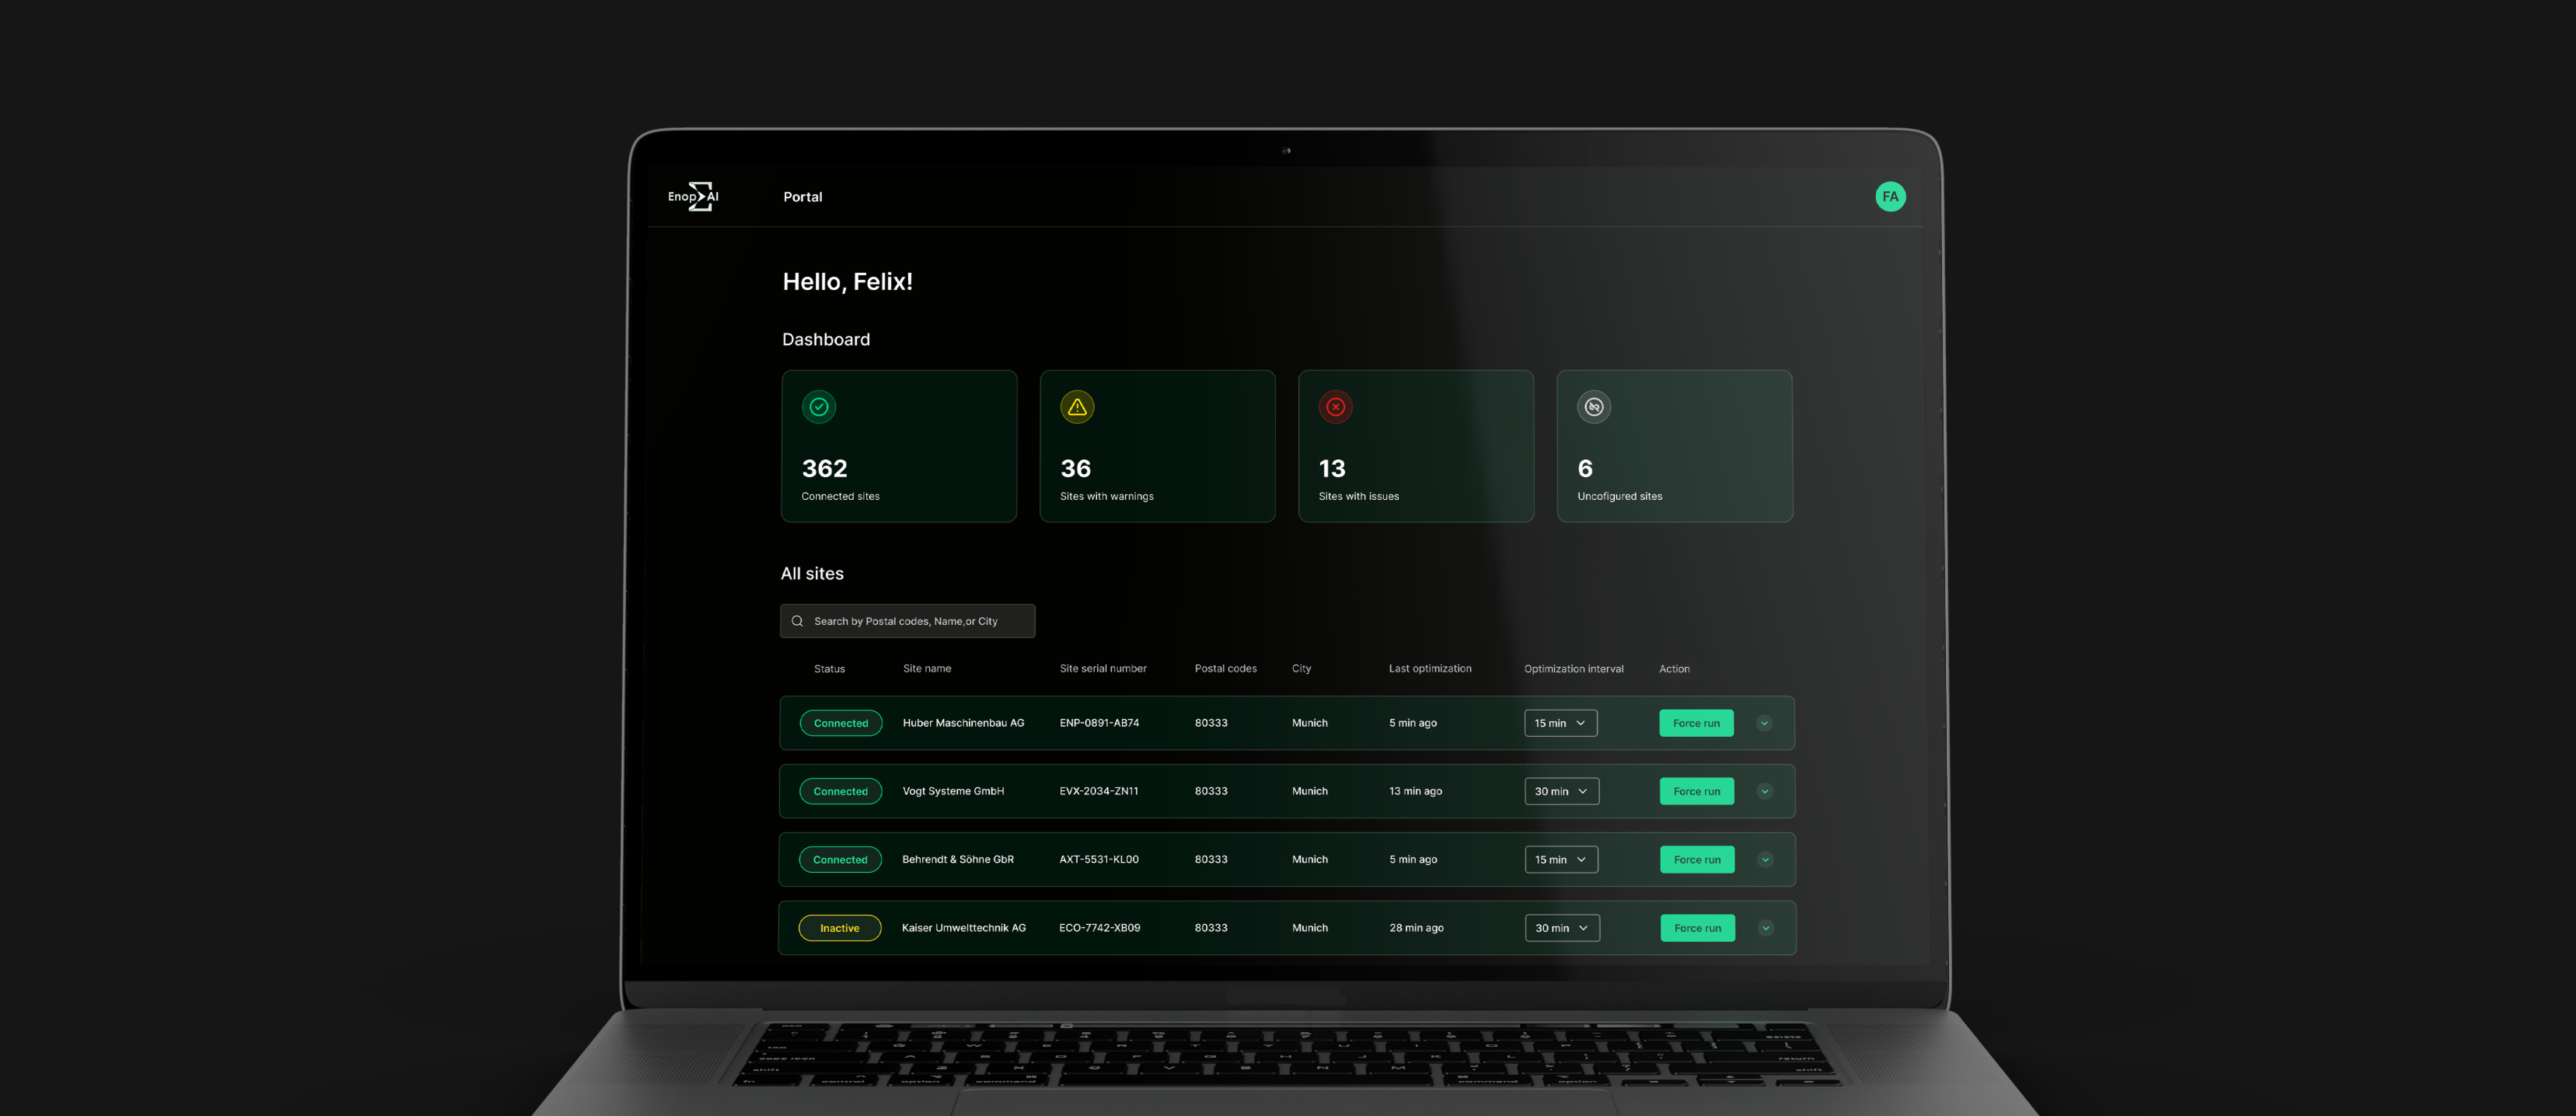Force run Kaiser Umwelttechnik AG site
Viewport: 2576px width, 1116px height.
1697,928
